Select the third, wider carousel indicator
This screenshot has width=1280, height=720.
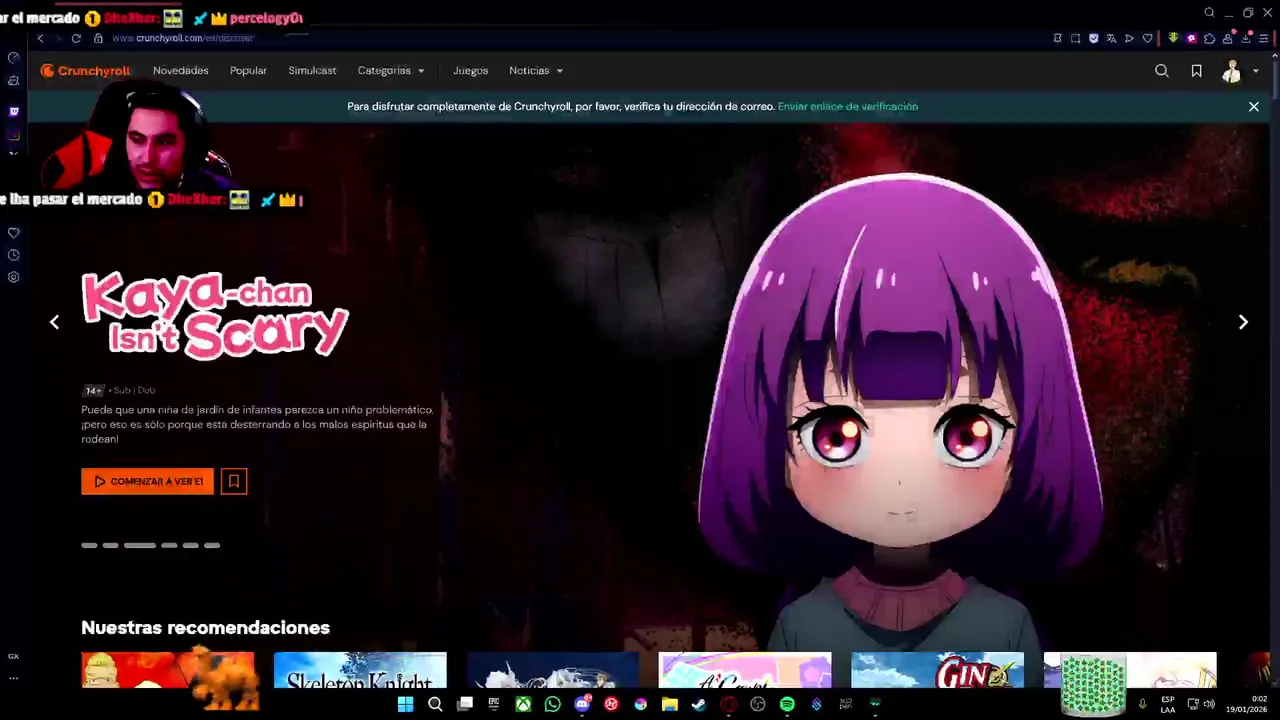click(x=140, y=545)
